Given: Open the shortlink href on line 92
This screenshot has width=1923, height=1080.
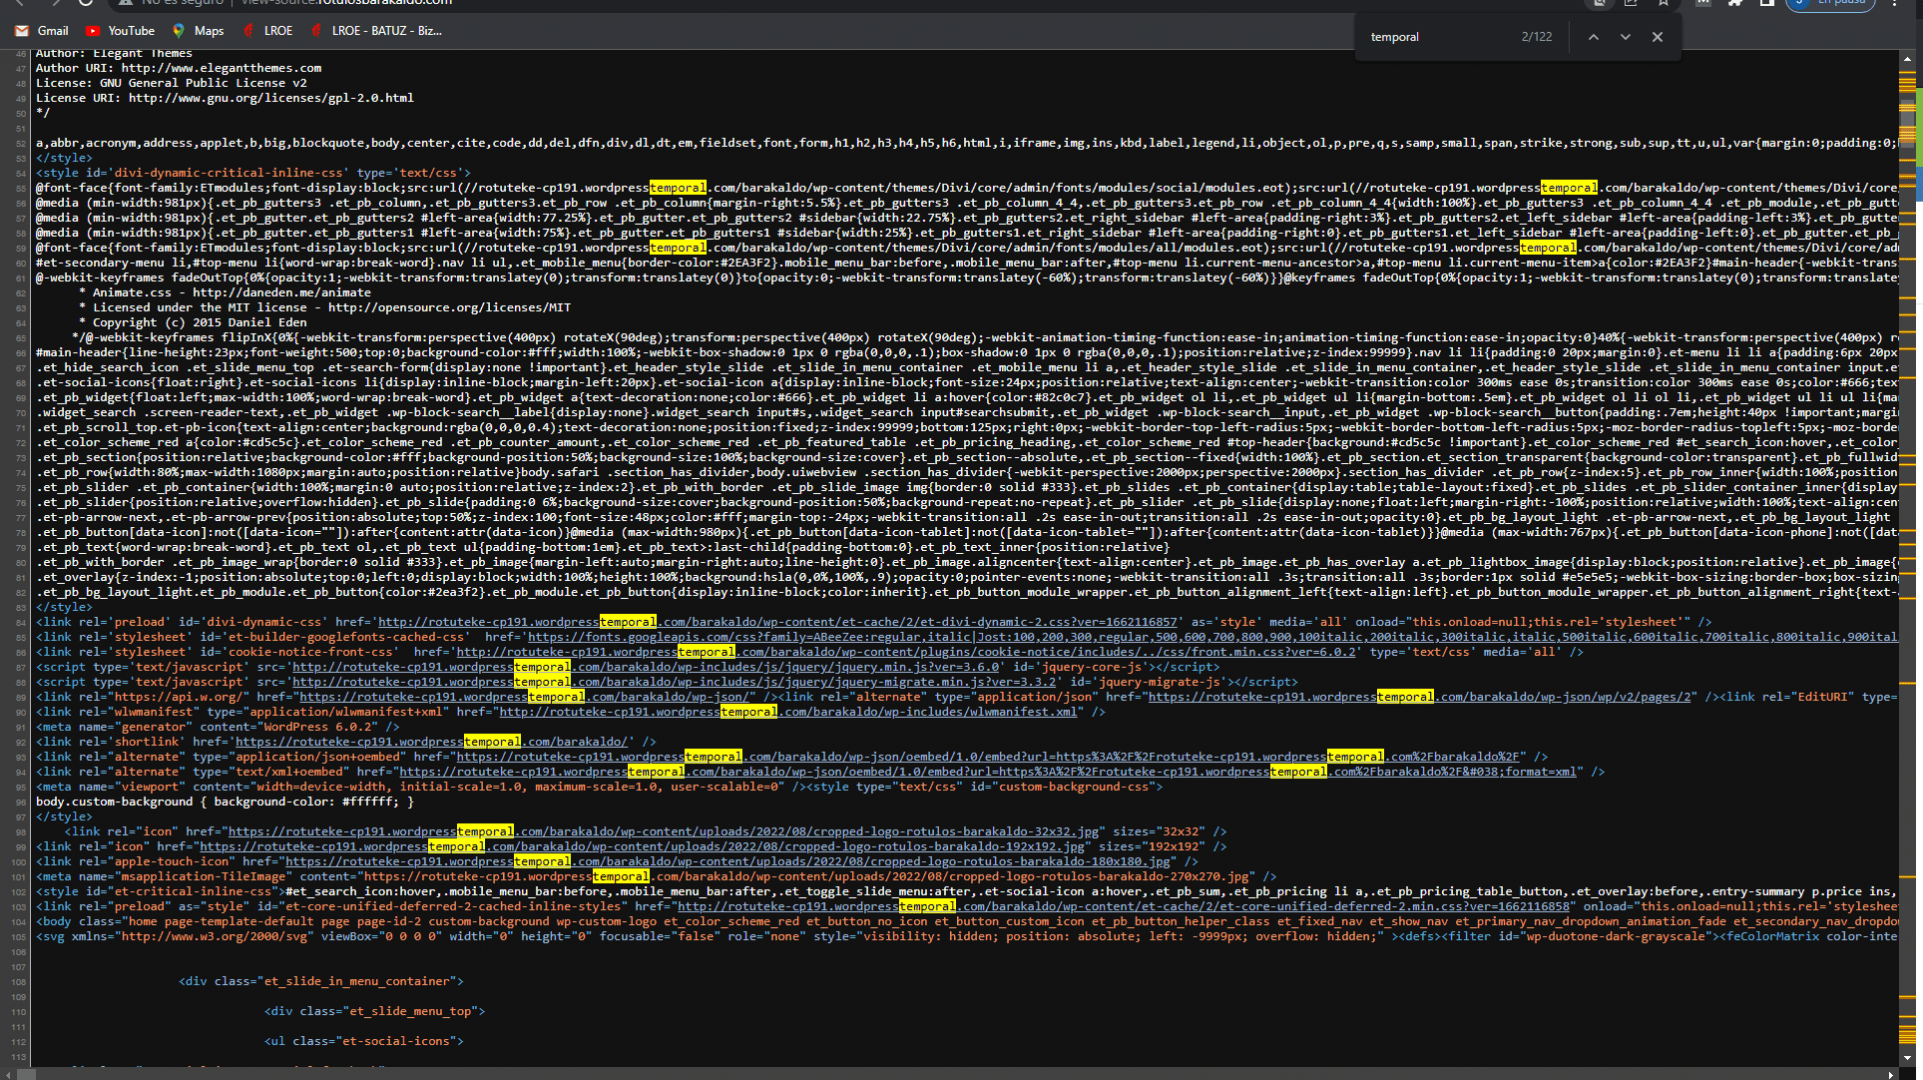Looking at the screenshot, I should (431, 742).
